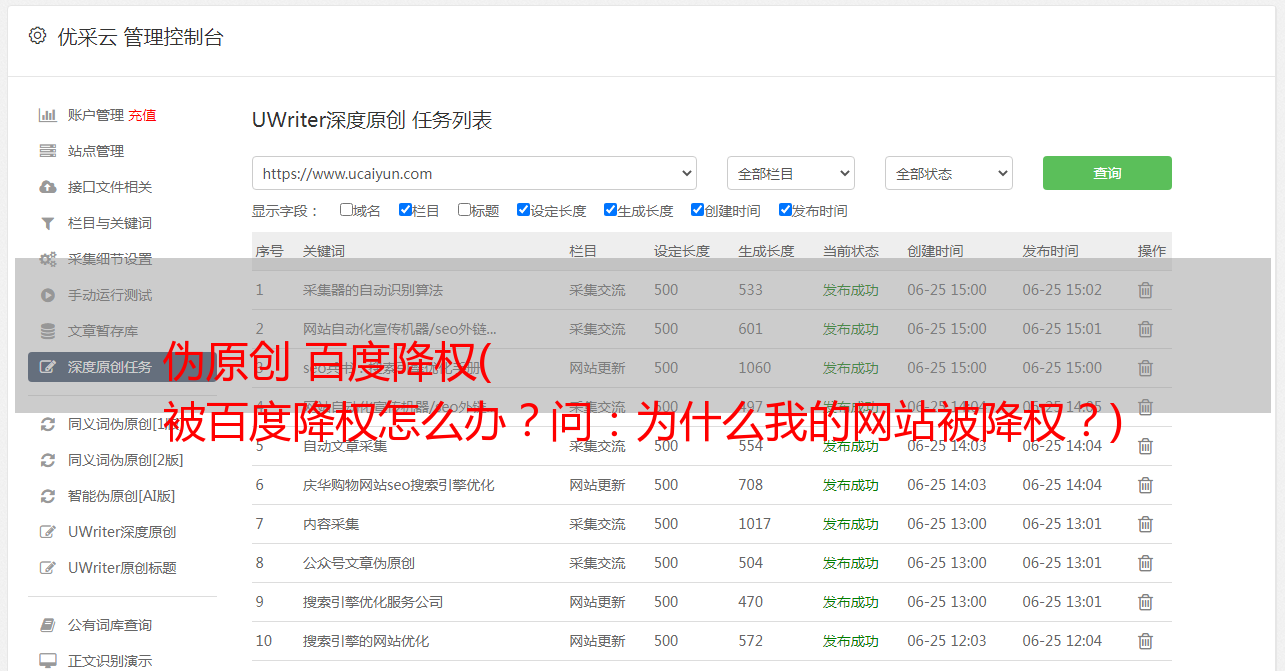Open 接口文件相关 in the sidebar
1285x671 pixels.
click(x=110, y=187)
